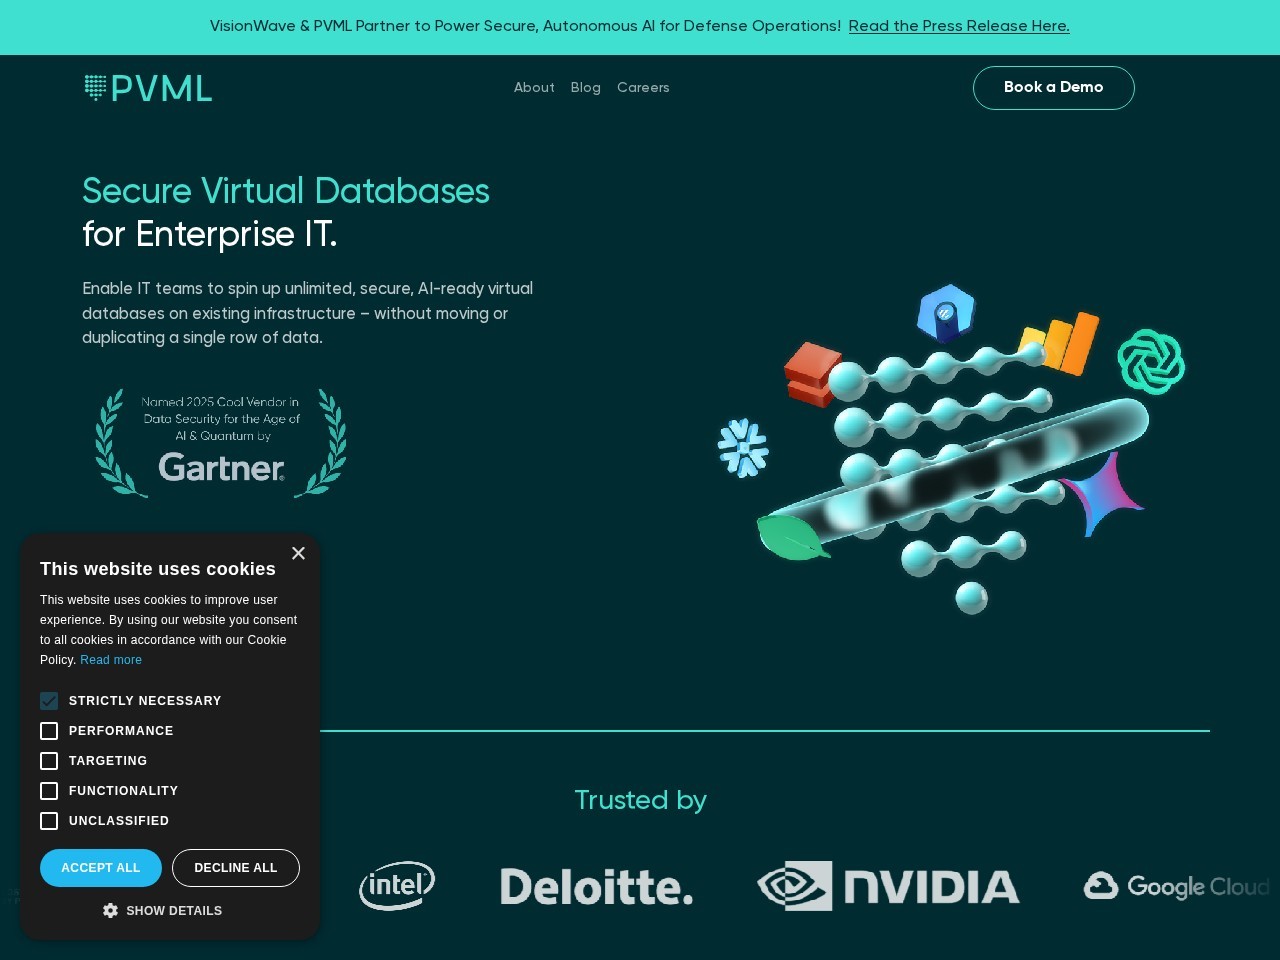Screen dimensions: 1280x960
Task: Toggle the Strictly Necessary checkbox
Action: tap(49, 701)
